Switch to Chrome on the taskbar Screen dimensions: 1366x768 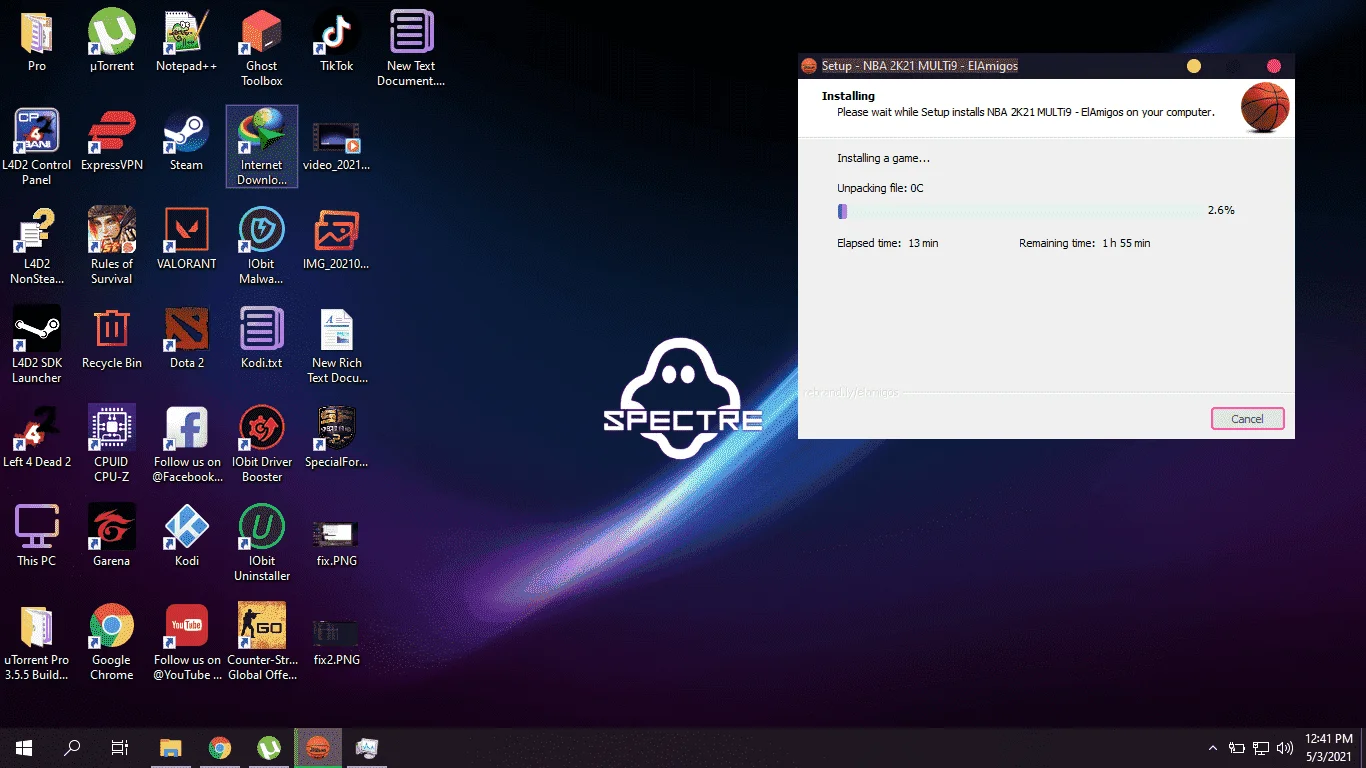[220, 748]
